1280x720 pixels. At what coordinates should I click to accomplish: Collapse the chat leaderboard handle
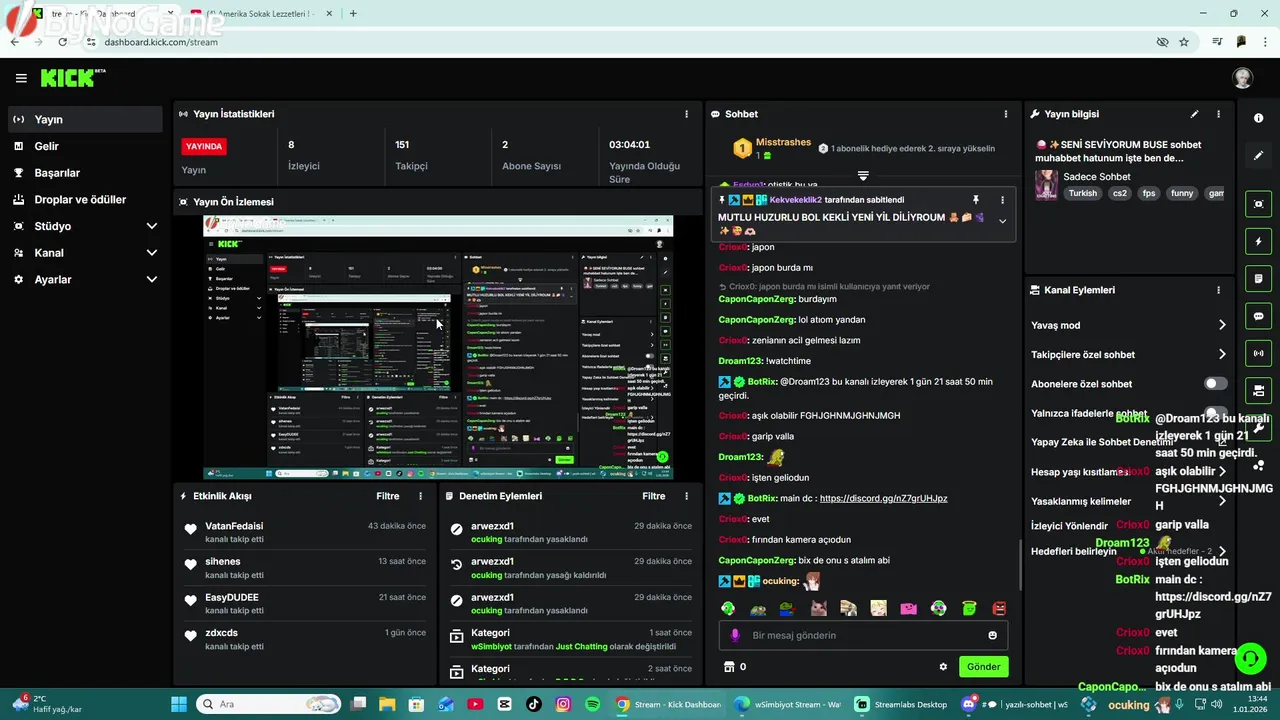[863, 176]
